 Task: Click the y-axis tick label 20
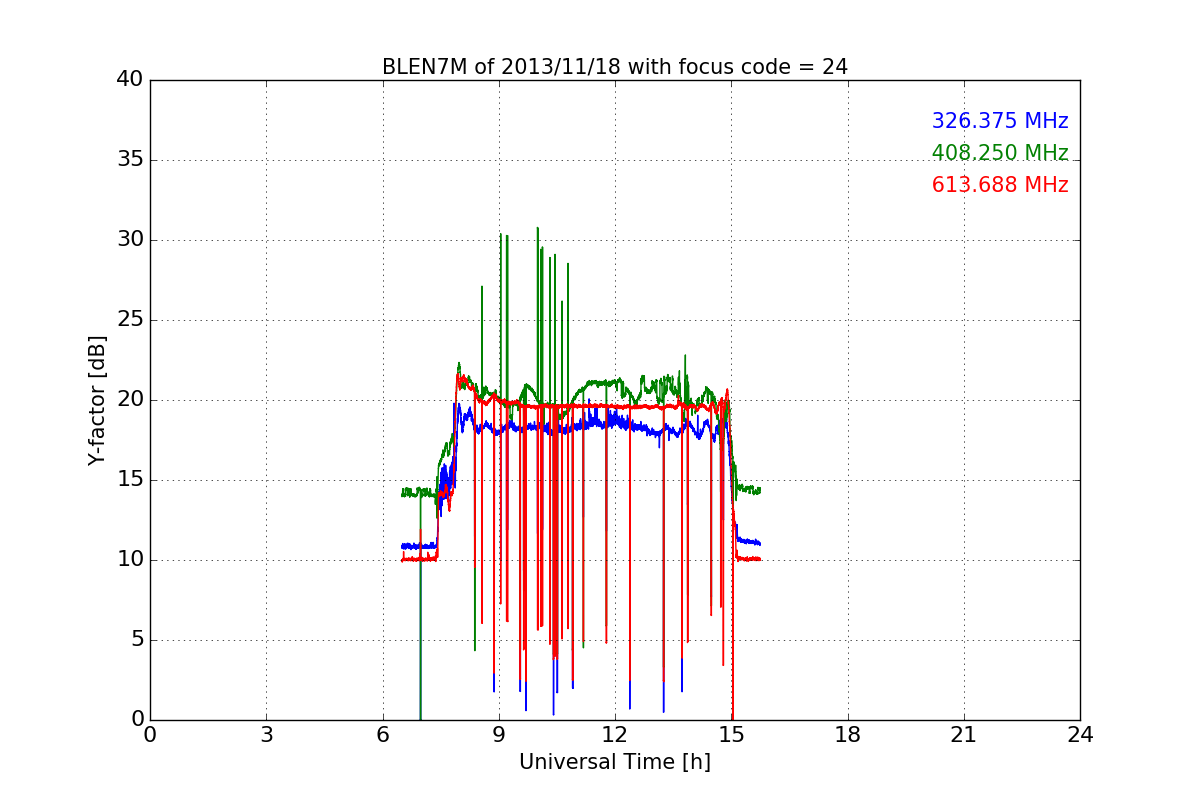click(x=130, y=400)
